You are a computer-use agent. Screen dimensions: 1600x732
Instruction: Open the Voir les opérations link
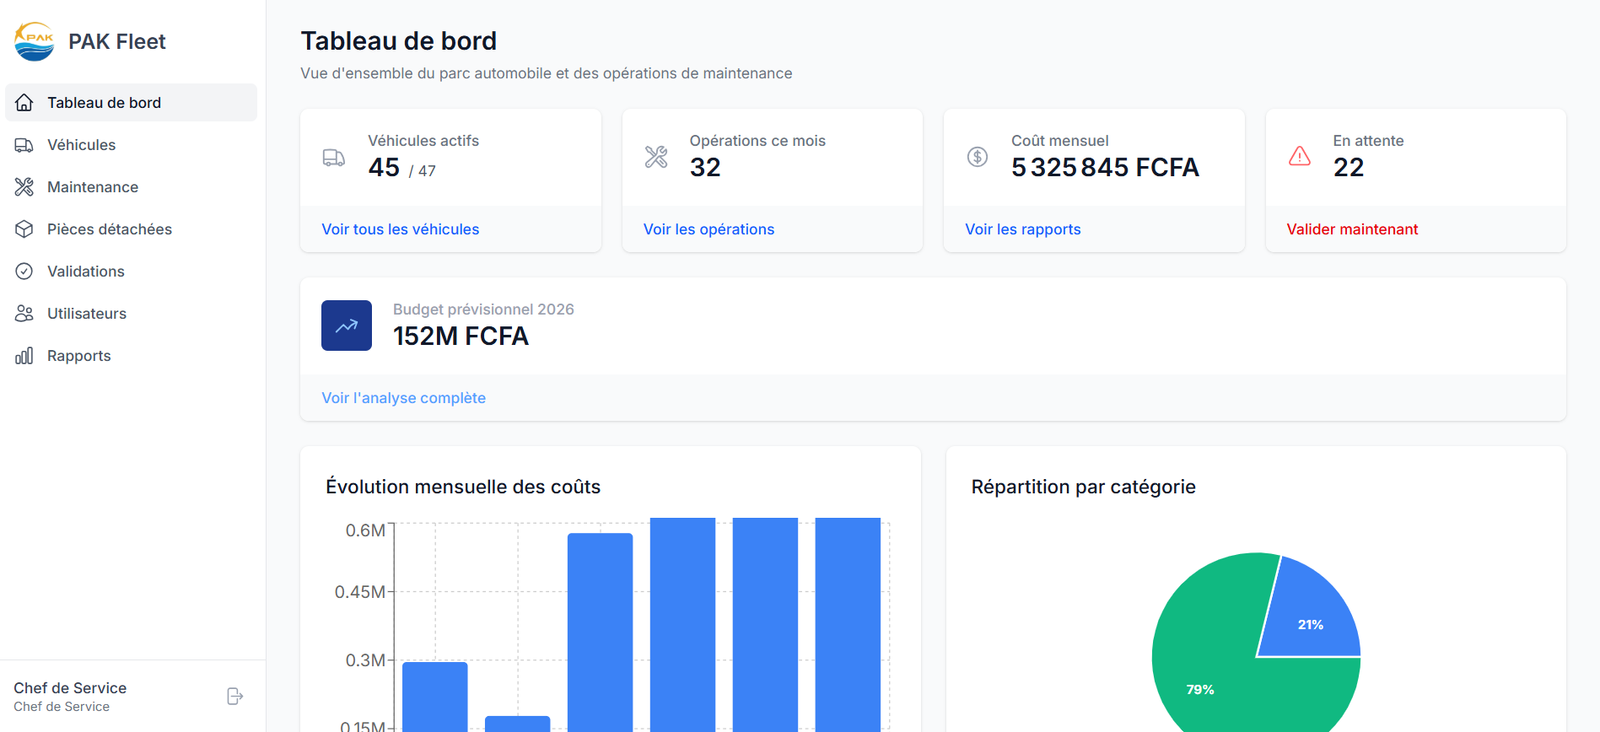pyautogui.click(x=708, y=229)
